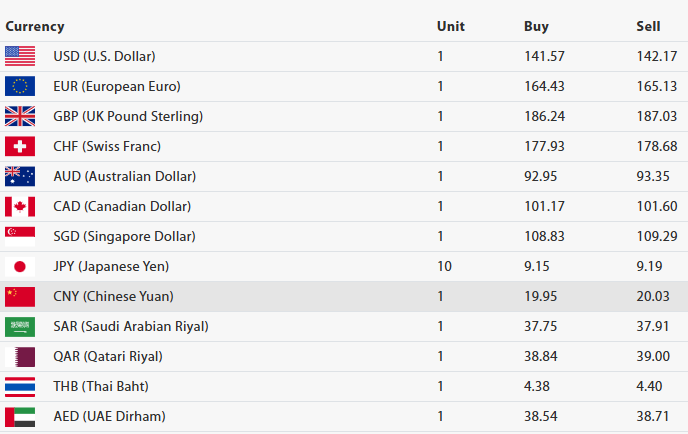Click the Saudi Arabian flag icon
Image resolution: width=688 pixels, height=434 pixels.
(x=20, y=326)
